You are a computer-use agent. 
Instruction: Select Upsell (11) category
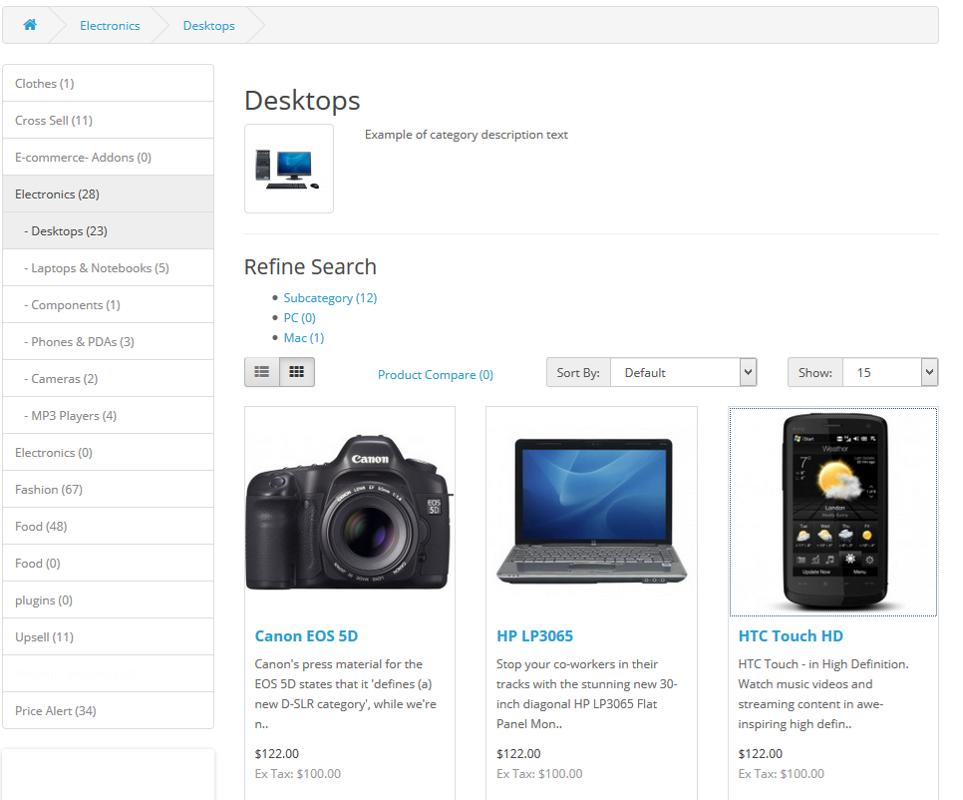point(108,637)
